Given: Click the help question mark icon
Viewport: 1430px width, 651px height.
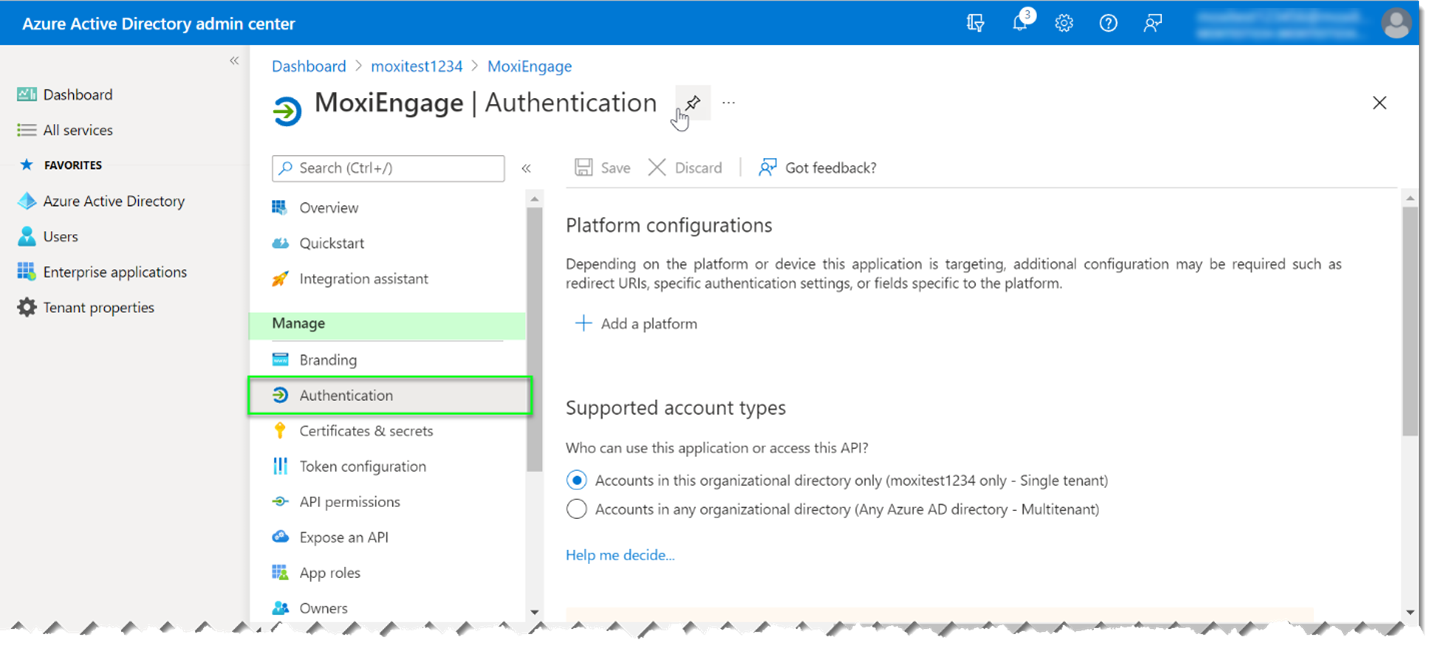Looking at the screenshot, I should coord(1108,23).
